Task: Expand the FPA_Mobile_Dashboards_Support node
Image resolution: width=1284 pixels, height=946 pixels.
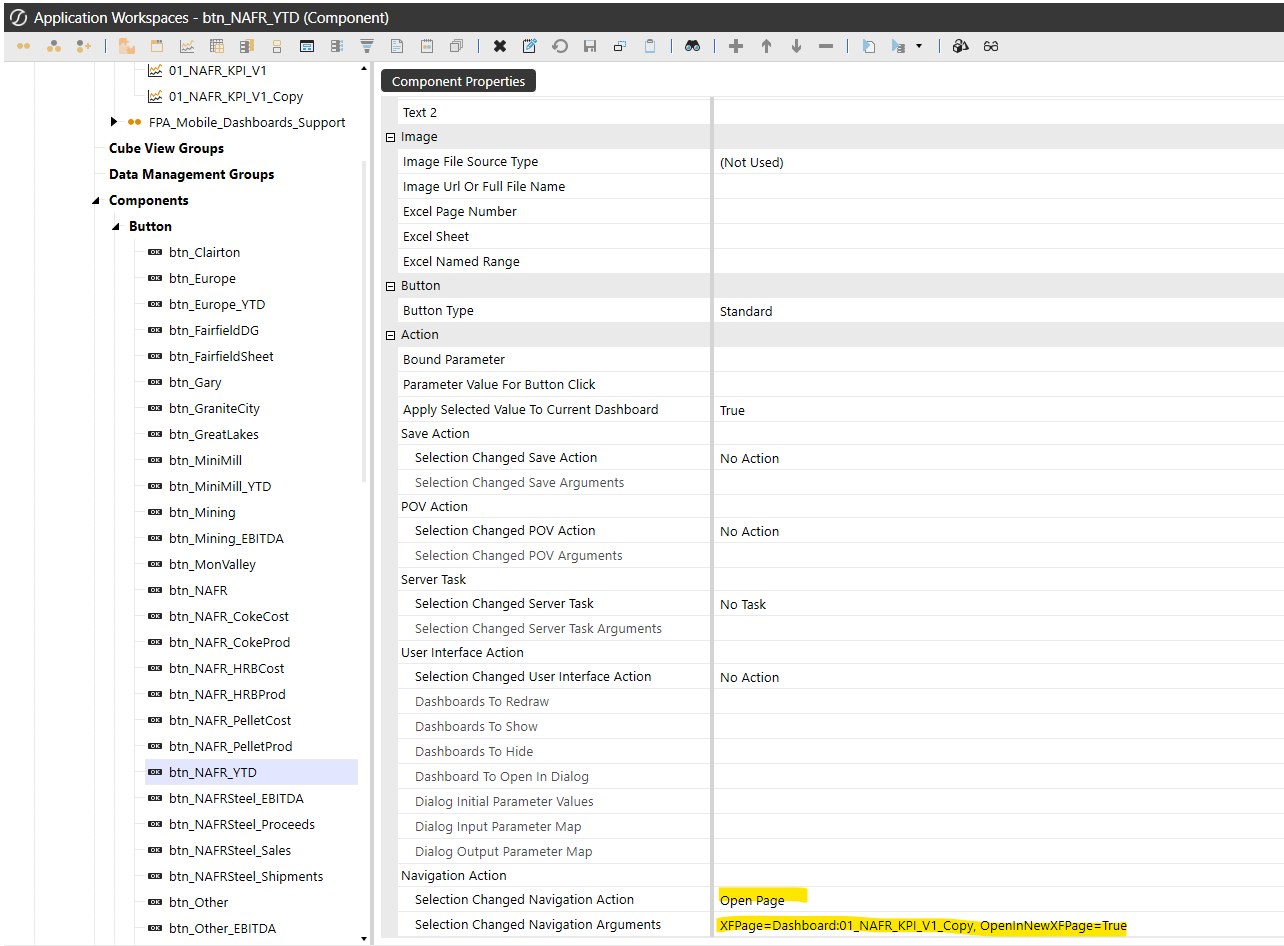Action: (115, 122)
